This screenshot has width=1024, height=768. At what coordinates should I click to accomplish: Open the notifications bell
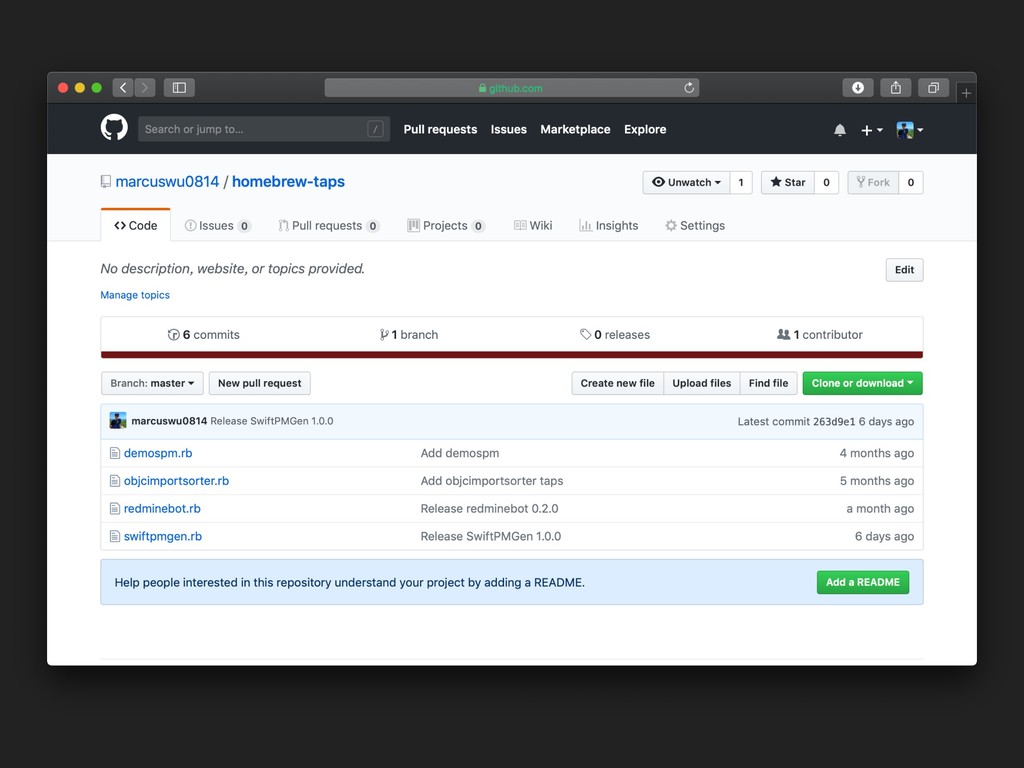coord(840,130)
